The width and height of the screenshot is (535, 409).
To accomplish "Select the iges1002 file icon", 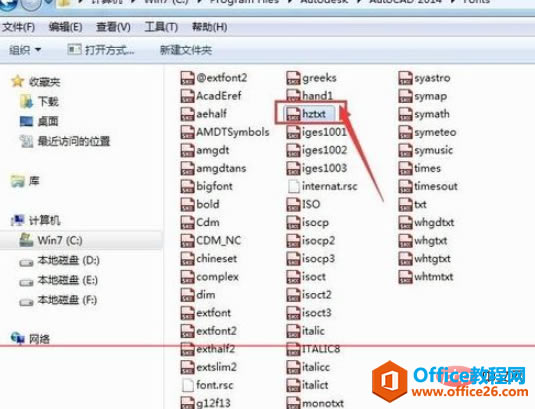I will 293,150.
